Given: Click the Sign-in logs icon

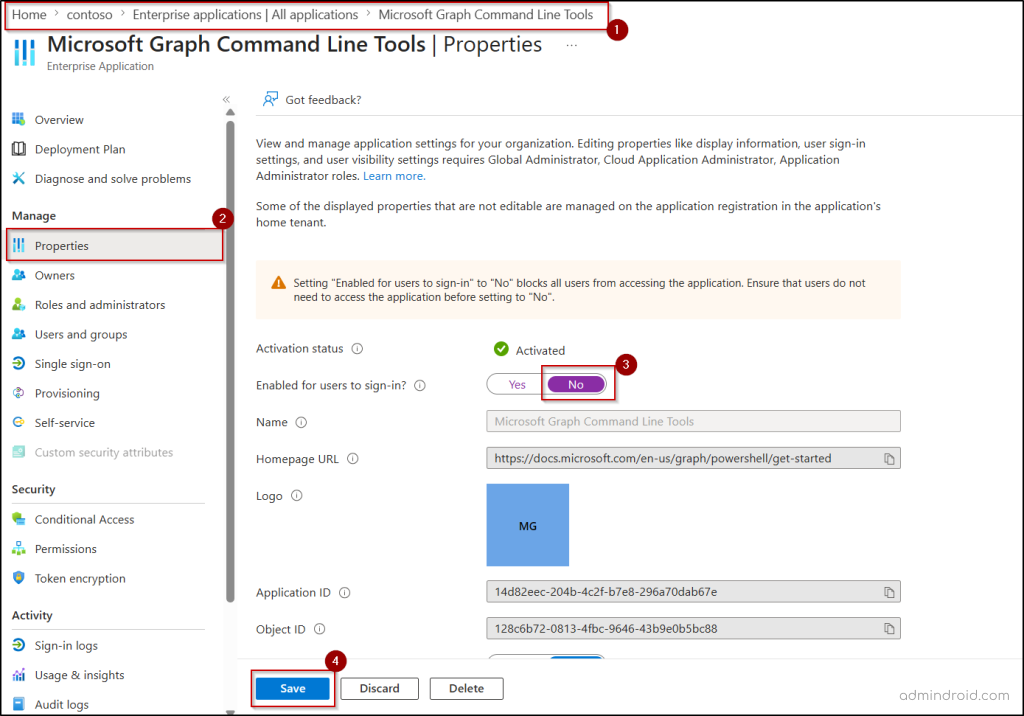Looking at the screenshot, I should (x=18, y=645).
